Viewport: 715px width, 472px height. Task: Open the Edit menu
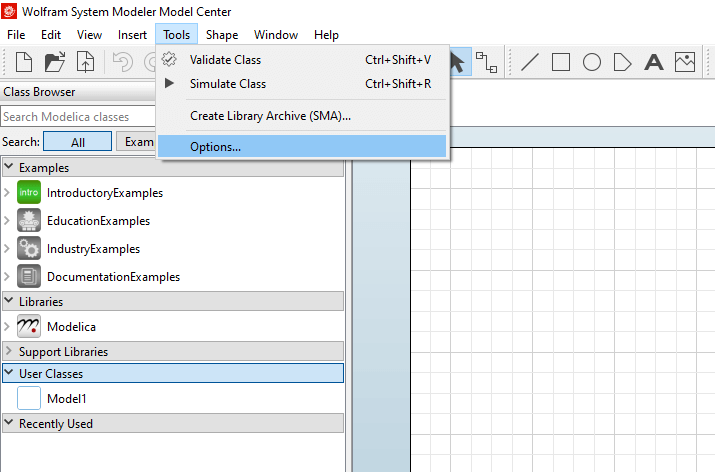(x=51, y=35)
